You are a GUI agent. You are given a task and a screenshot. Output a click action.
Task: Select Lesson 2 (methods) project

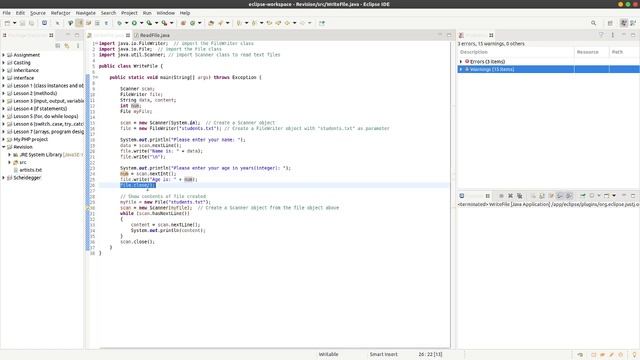click(35, 93)
